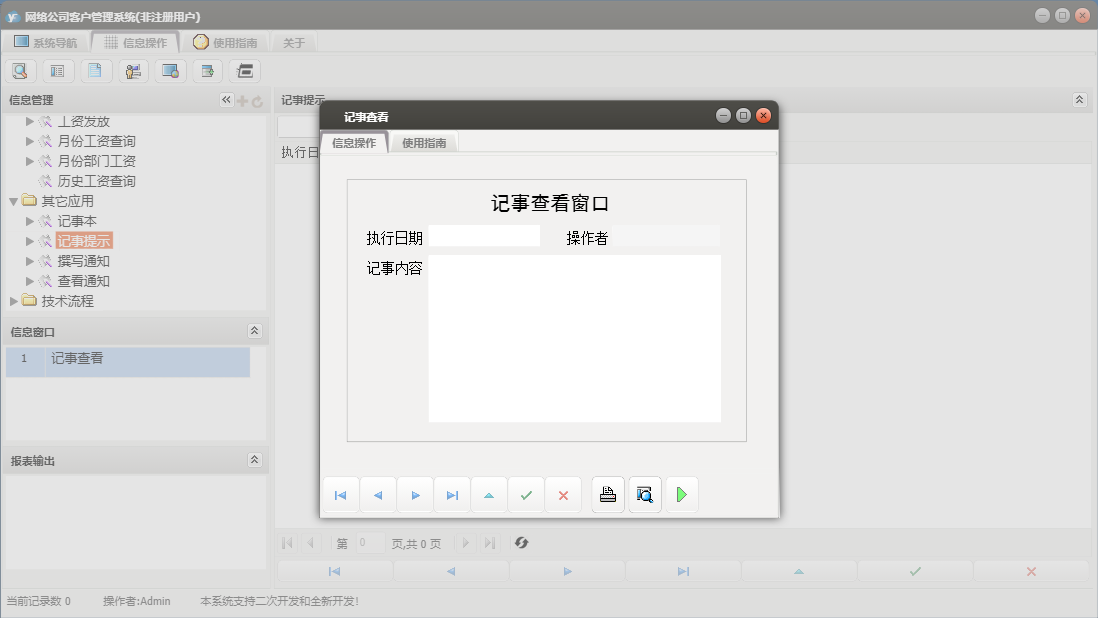
Task: Cancel using the red X button
Action: (x=563, y=494)
